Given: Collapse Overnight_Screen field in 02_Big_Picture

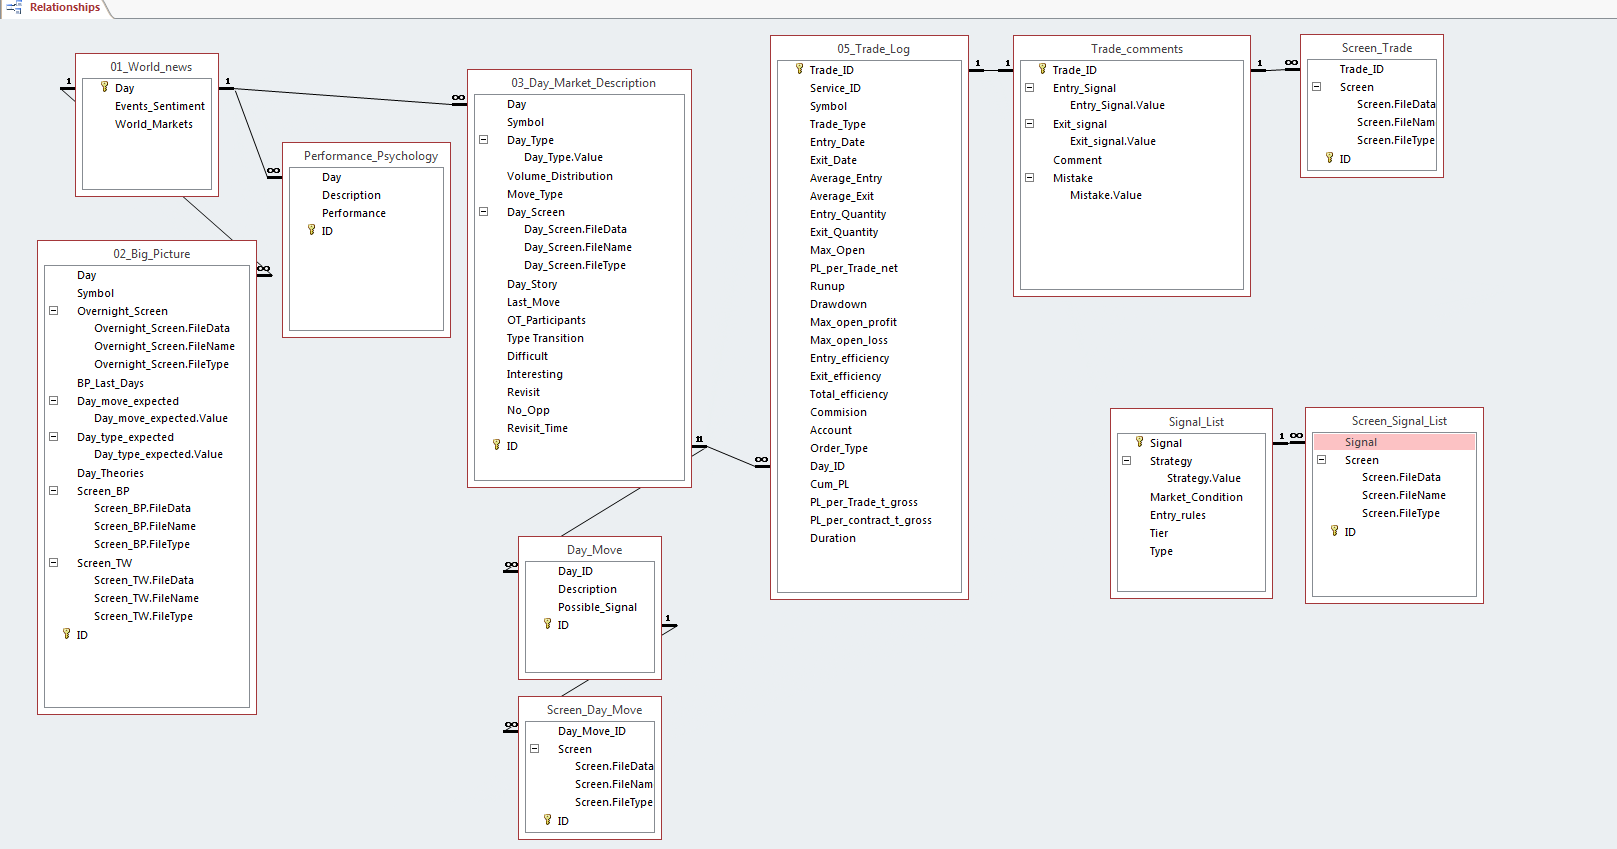Looking at the screenshot, I should (54, 311).
